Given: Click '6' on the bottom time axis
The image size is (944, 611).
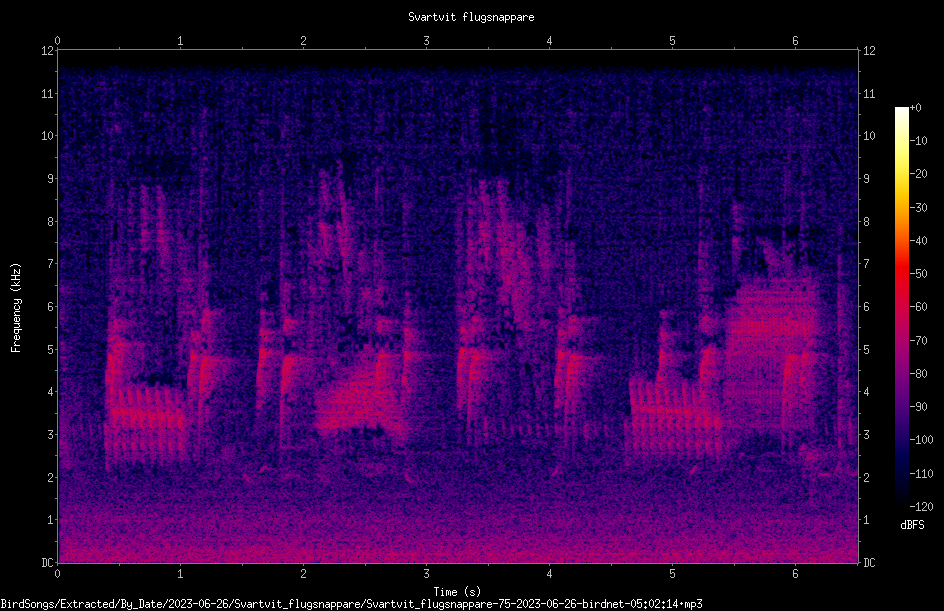Looking at the screenshot, I should pyautogui.click(x=795, y=574).
